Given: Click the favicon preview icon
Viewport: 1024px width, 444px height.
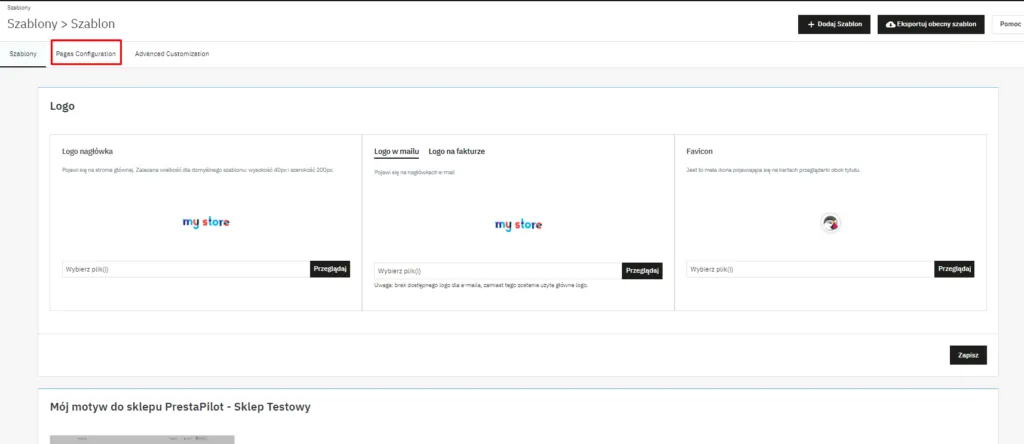Looking at the screenshot, I should tap(830, 223).
